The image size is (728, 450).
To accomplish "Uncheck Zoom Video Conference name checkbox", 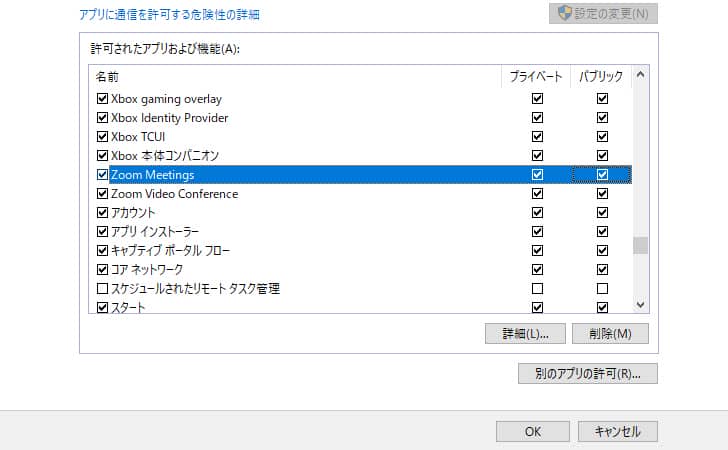I will click(102, 194).
